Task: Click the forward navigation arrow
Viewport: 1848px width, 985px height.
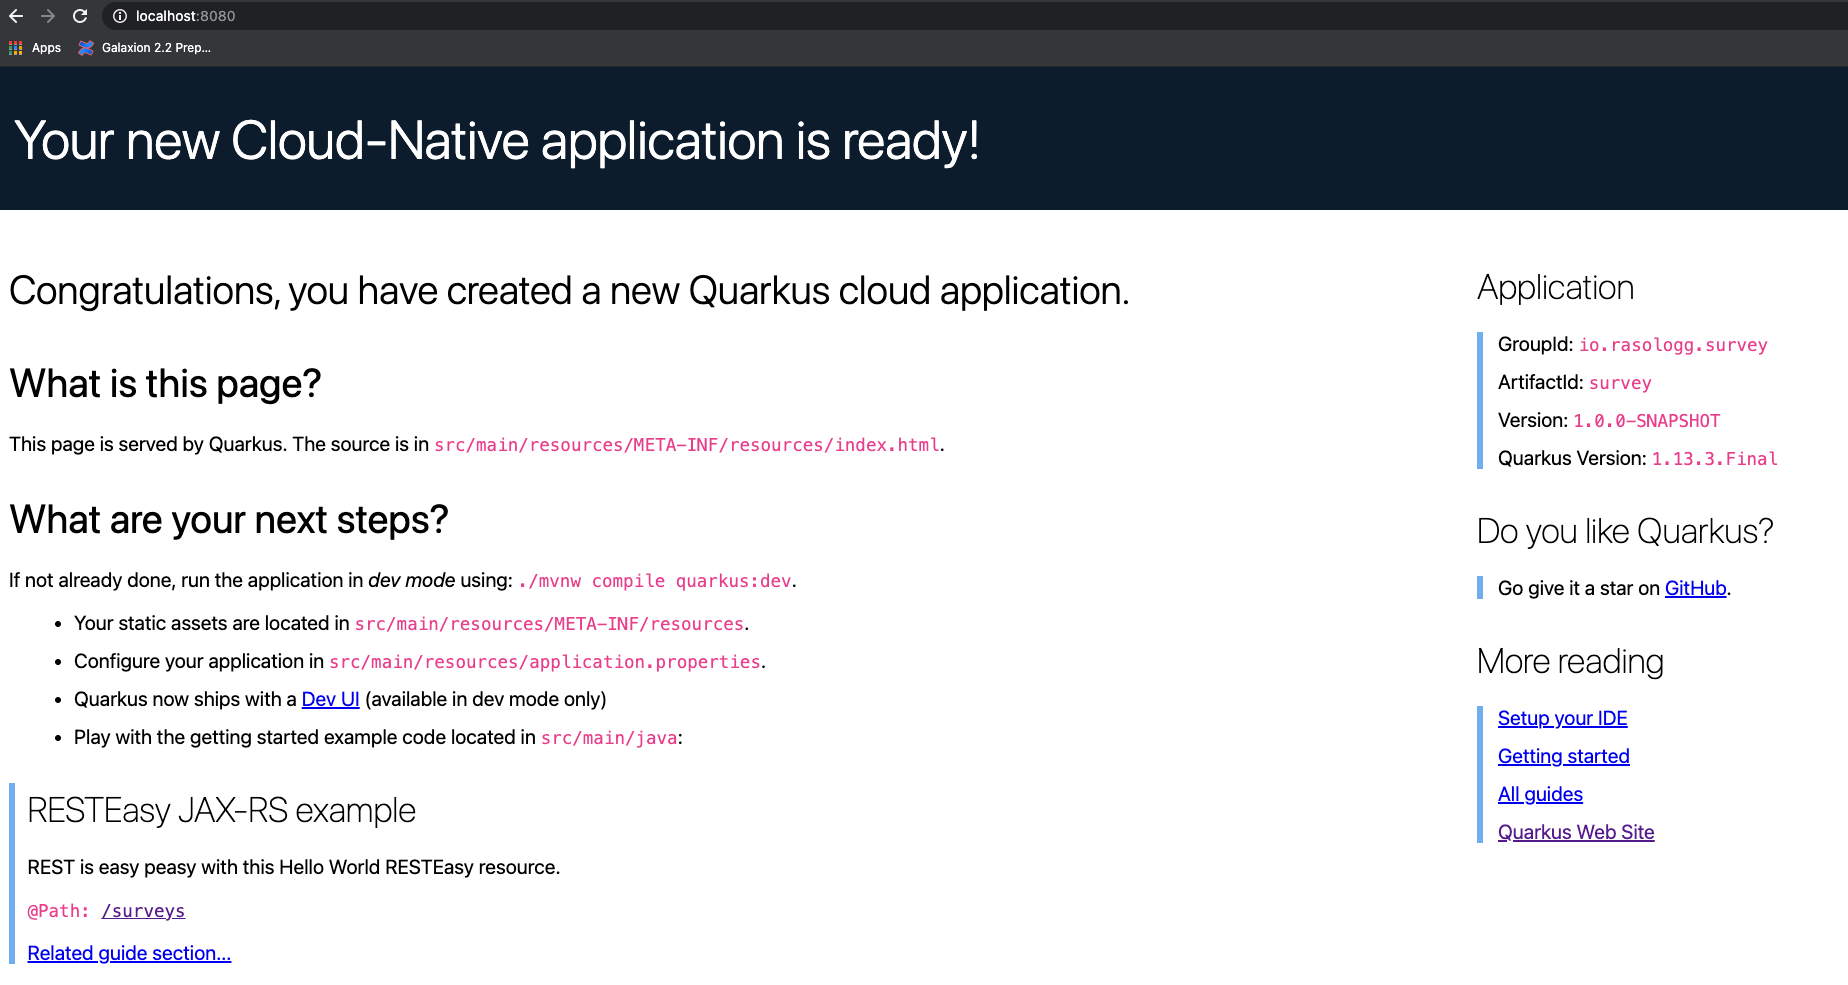Action: pyautogui.click(x=48, y=16)
